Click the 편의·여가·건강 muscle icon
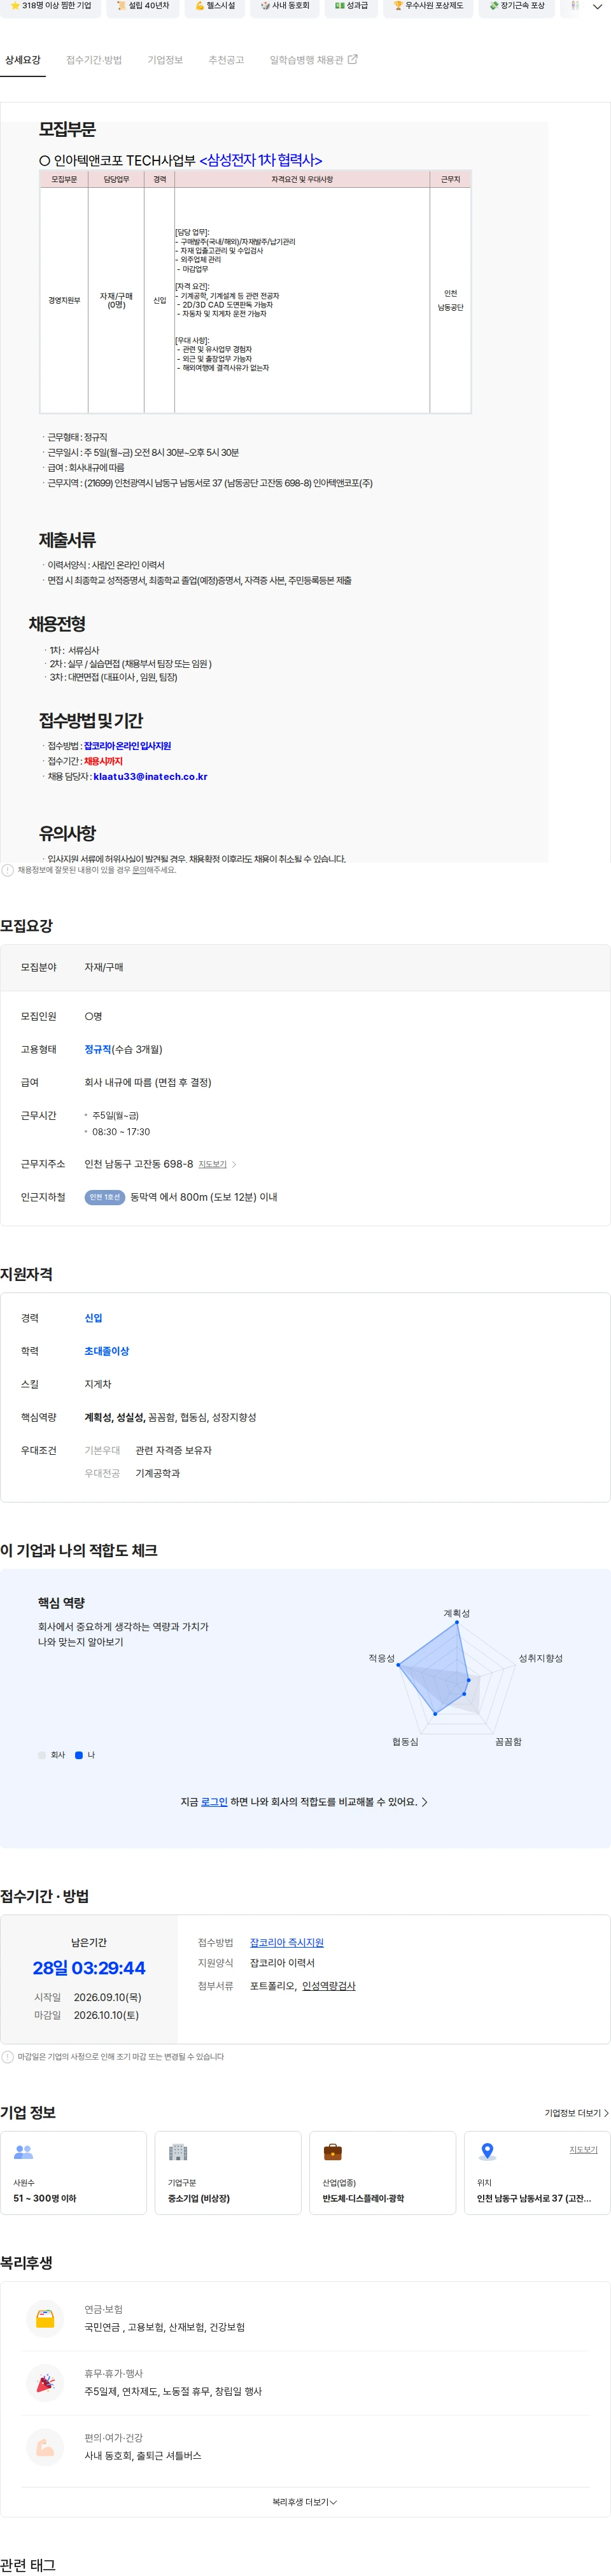Screen dimensions: 611x2576 point(45,2447)
